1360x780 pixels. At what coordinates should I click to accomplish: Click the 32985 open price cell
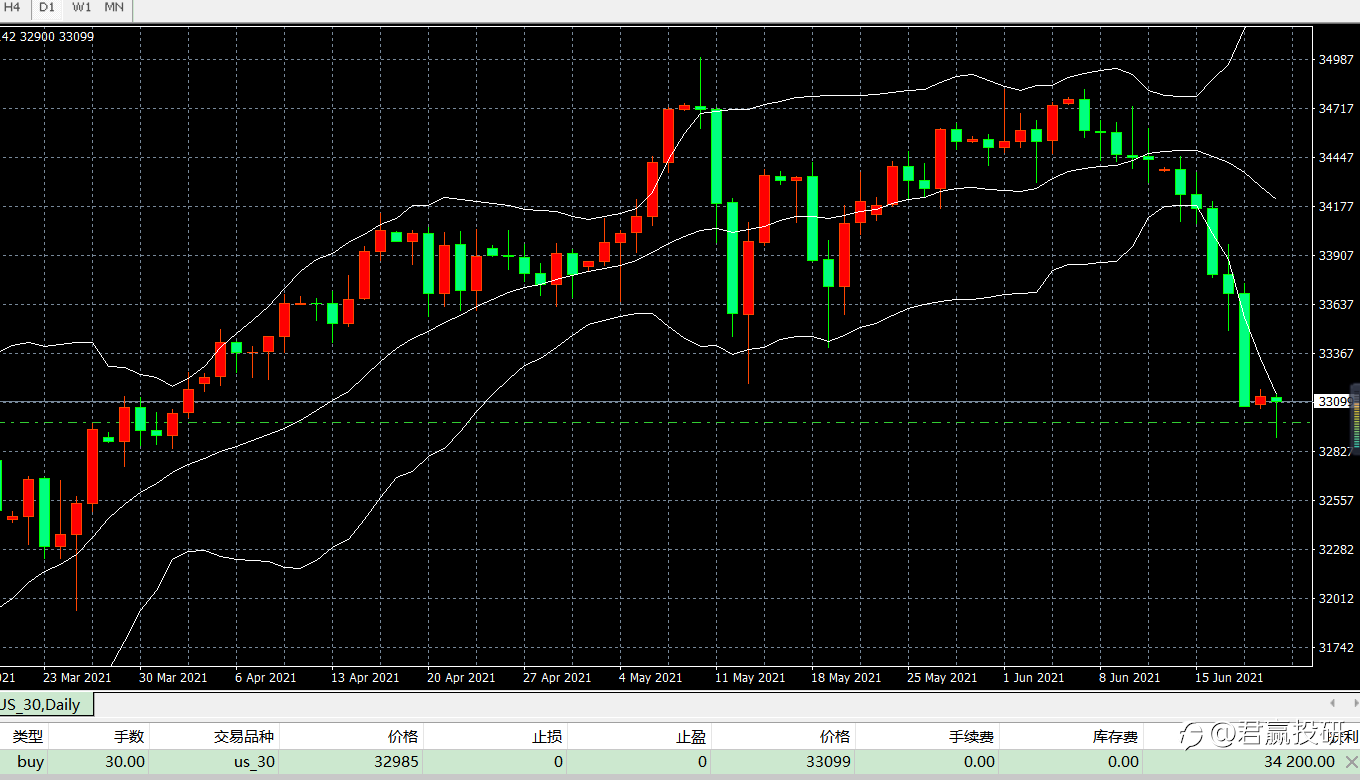[397, 762]
